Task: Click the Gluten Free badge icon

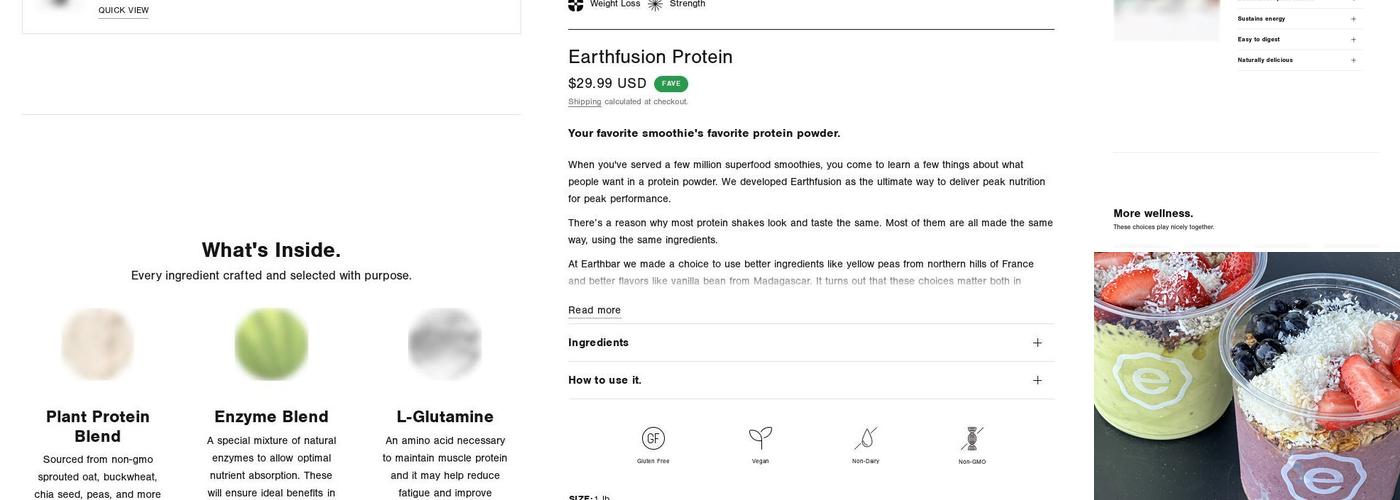Action: coord(653,439)
